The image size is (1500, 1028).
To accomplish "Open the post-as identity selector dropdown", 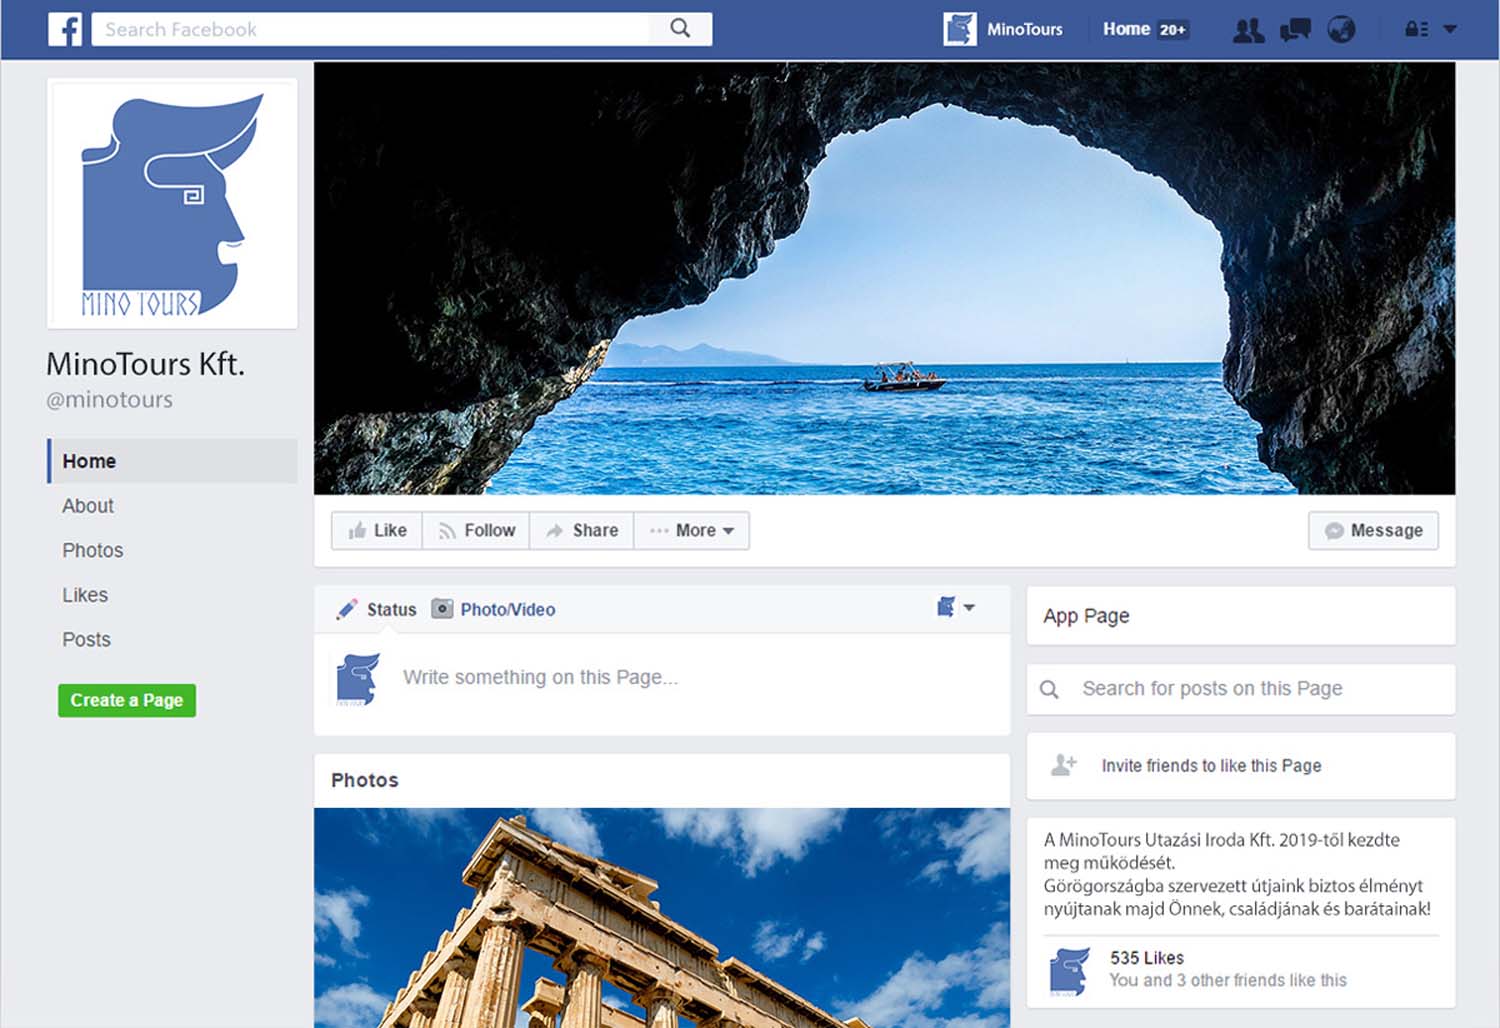I will pos(955,608).
